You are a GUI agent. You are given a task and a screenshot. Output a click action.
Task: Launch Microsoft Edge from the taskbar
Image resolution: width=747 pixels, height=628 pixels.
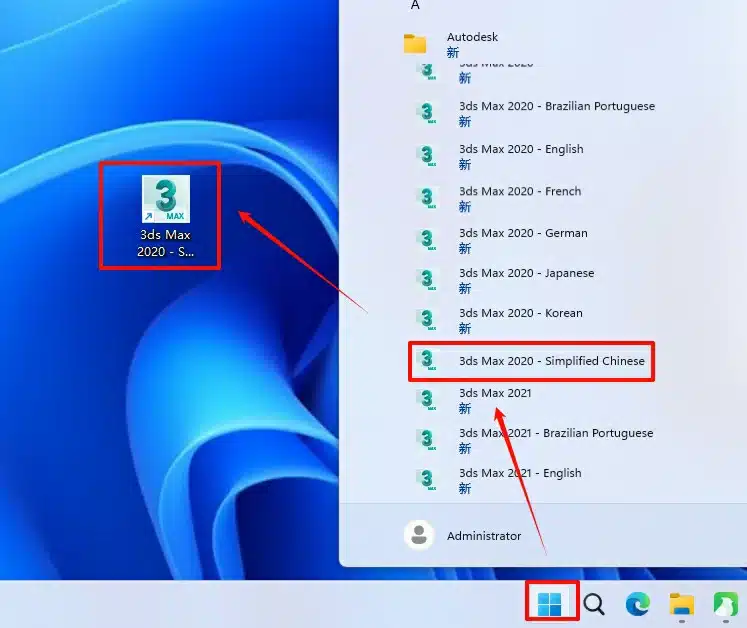point(637,604)
